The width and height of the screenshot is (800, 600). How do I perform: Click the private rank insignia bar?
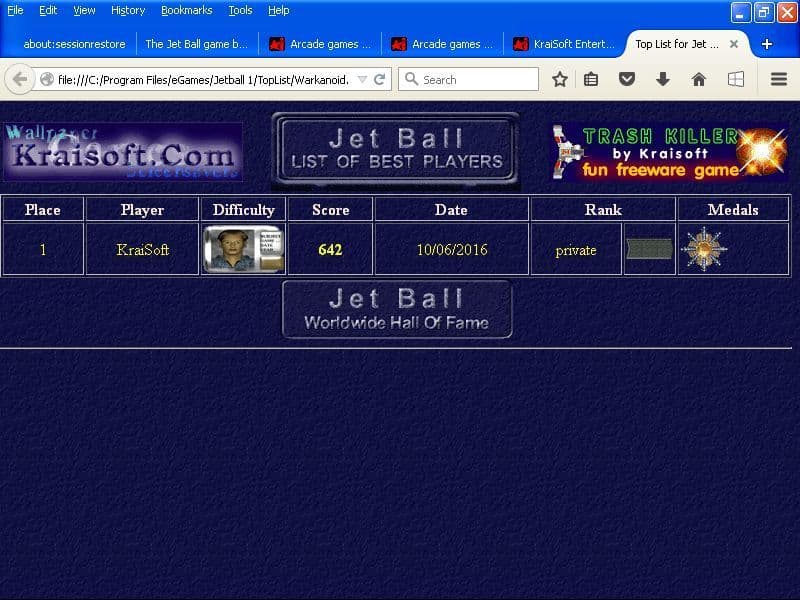(x=649, y=249)
